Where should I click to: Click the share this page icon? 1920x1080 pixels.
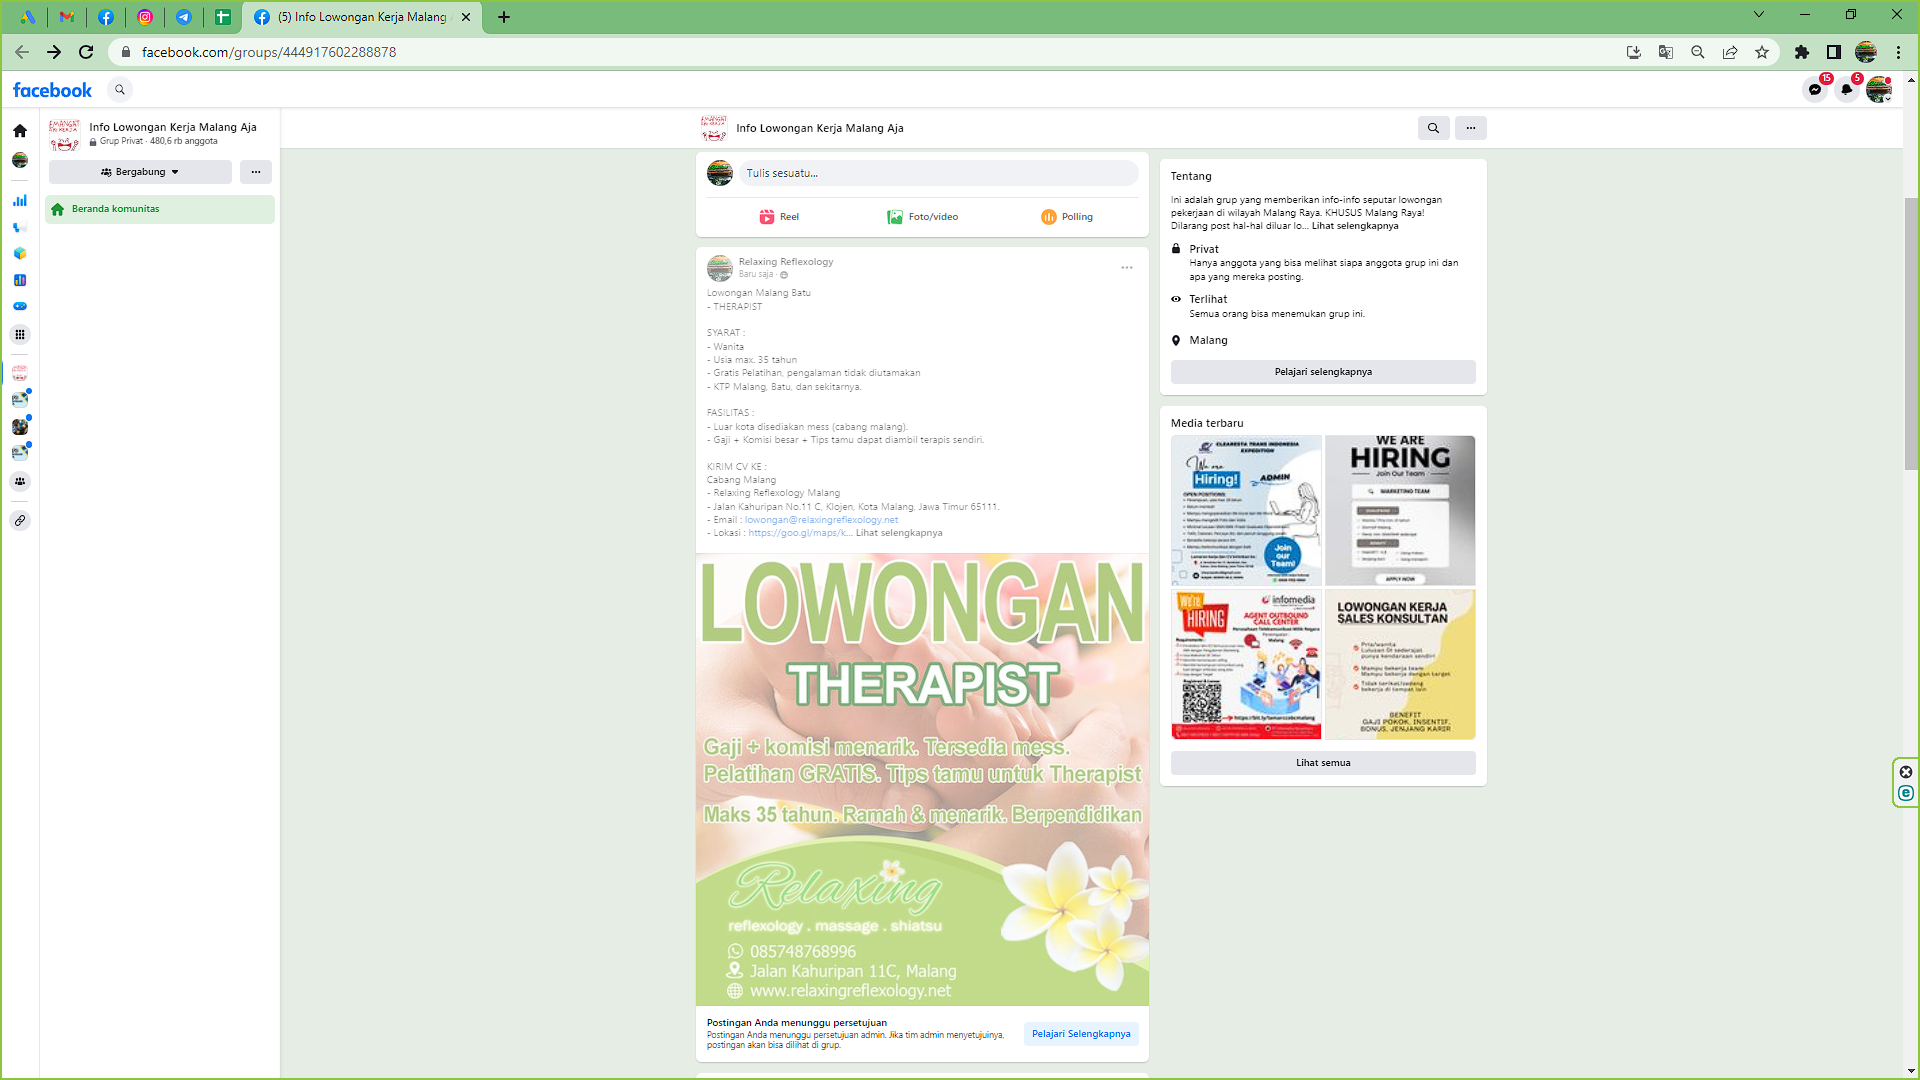pyautogui.click(x=1730, y=52)
